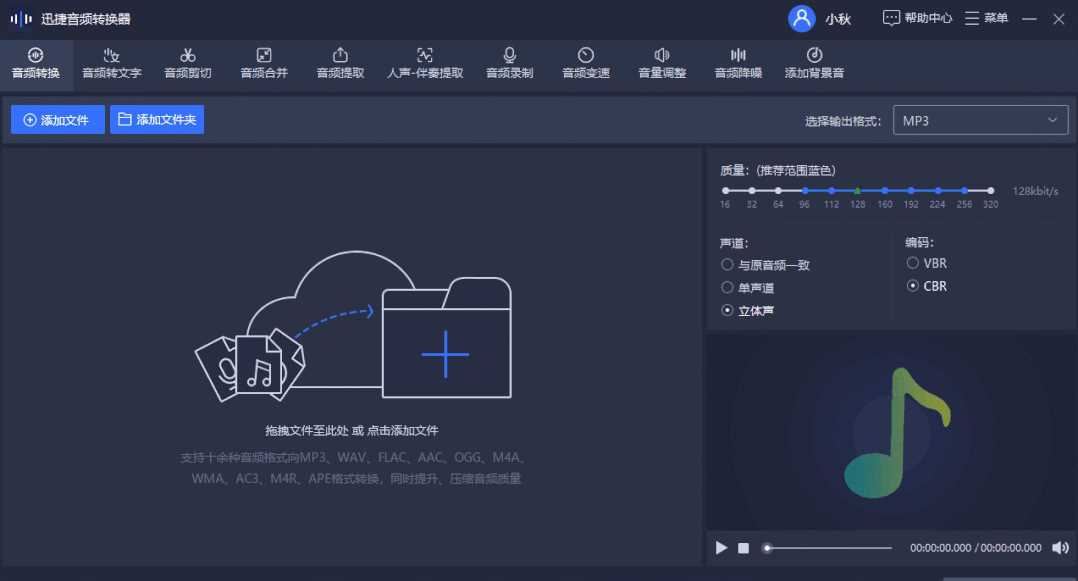Select 与原音频一致 channel option
The image size is (1078, 581).
tap(727, 265)
